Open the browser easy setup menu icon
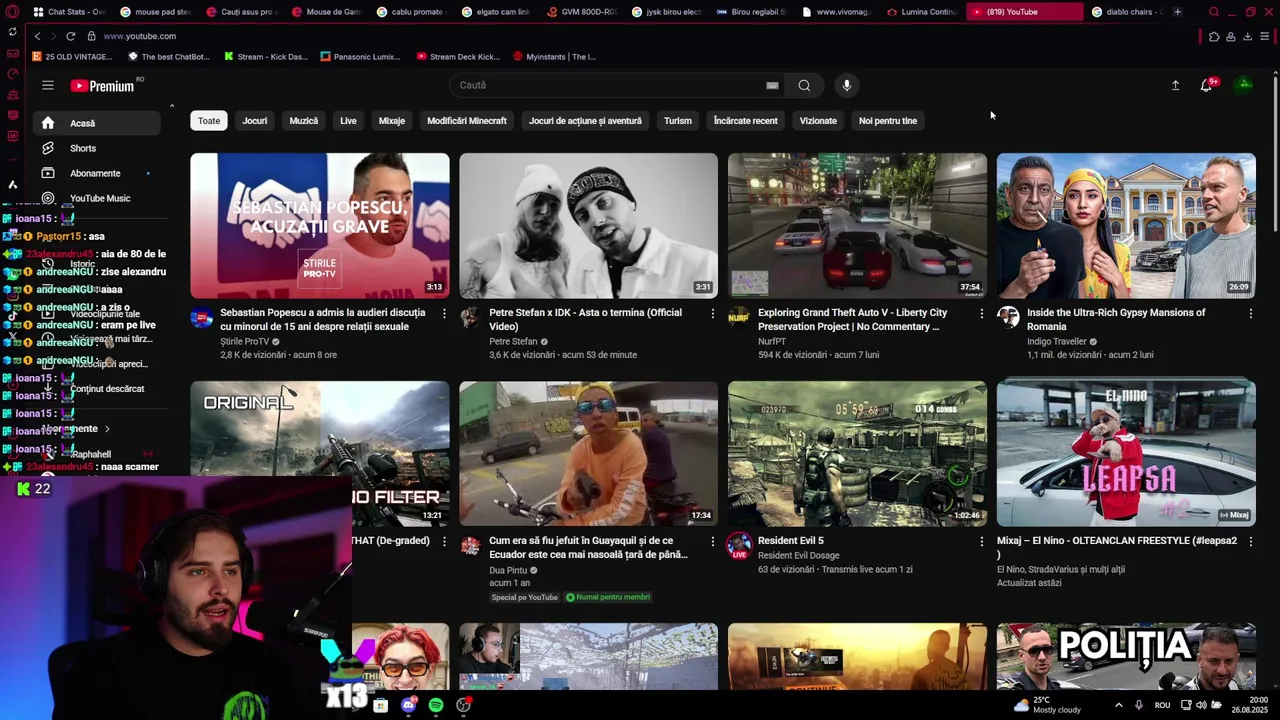Image resolution: width=1280 pixels, height=720 pixels. point(1264,36)
